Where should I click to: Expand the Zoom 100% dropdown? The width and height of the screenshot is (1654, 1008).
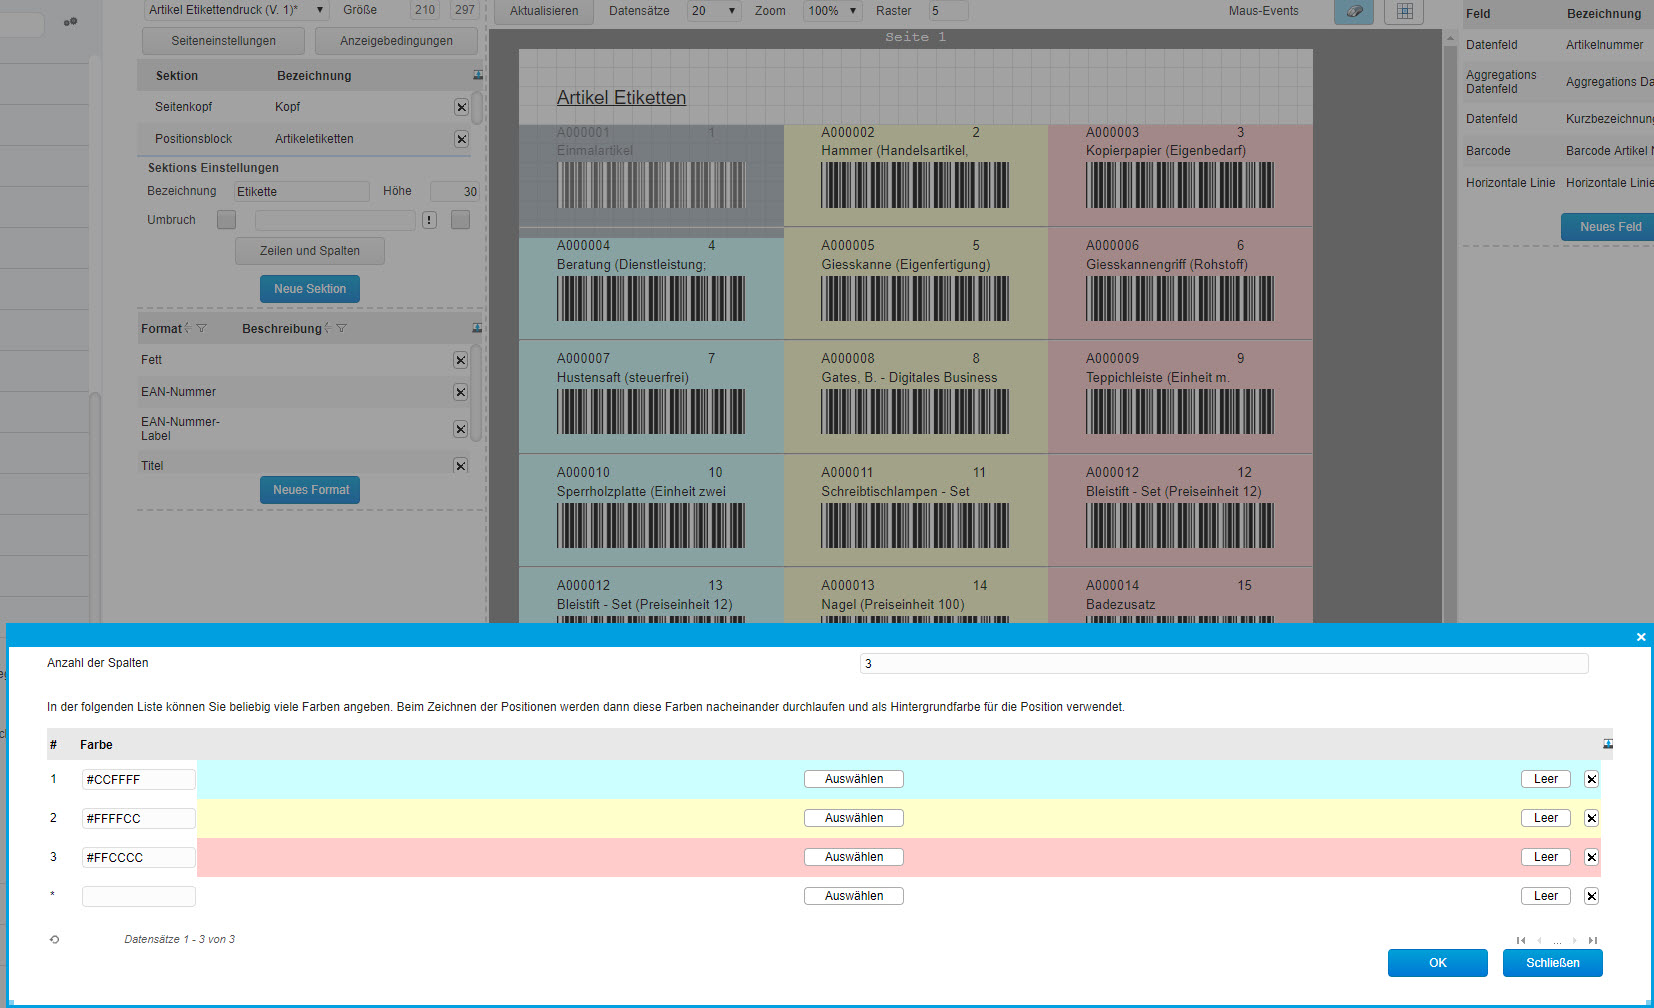pyautogui.click(x=833, y=11)
